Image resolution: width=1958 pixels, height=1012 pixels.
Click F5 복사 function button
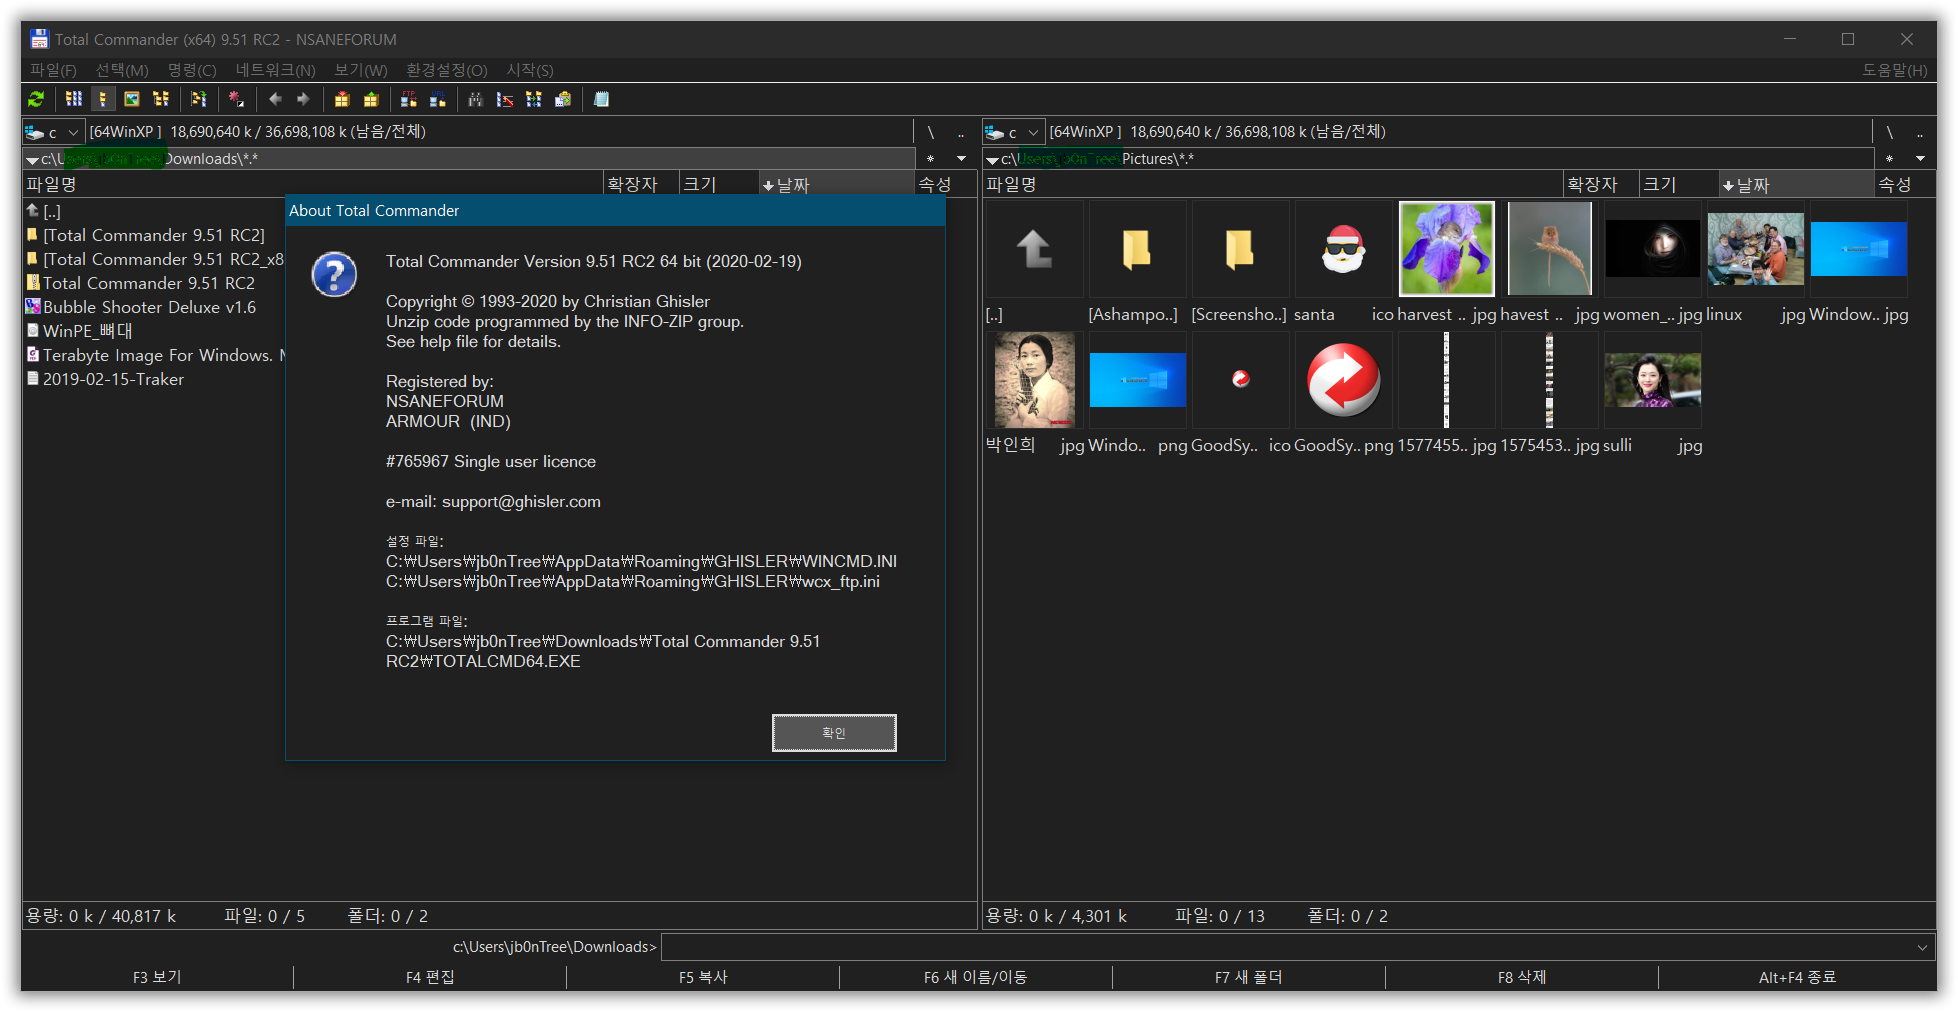pyautogui.click(x=703, y=977)
